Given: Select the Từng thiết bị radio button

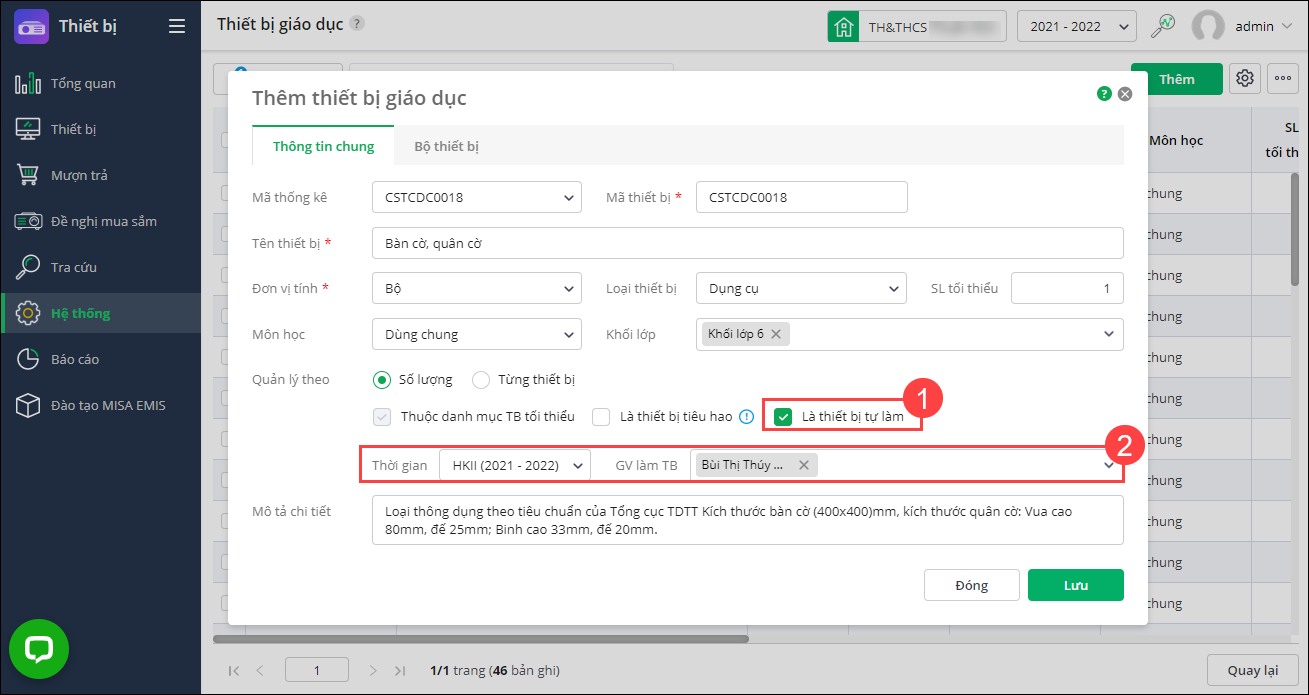Looking at the screenshot, I should 481,380.
